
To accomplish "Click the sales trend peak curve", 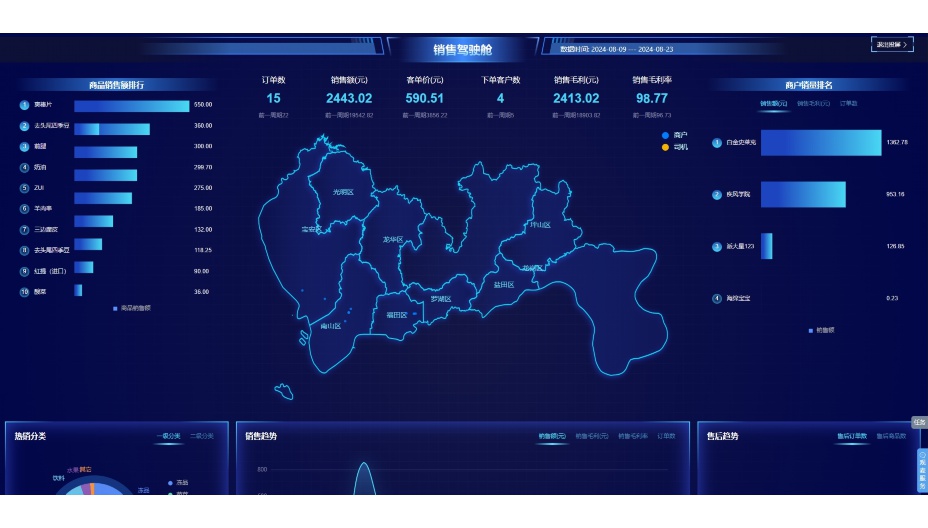I will 365,477.
